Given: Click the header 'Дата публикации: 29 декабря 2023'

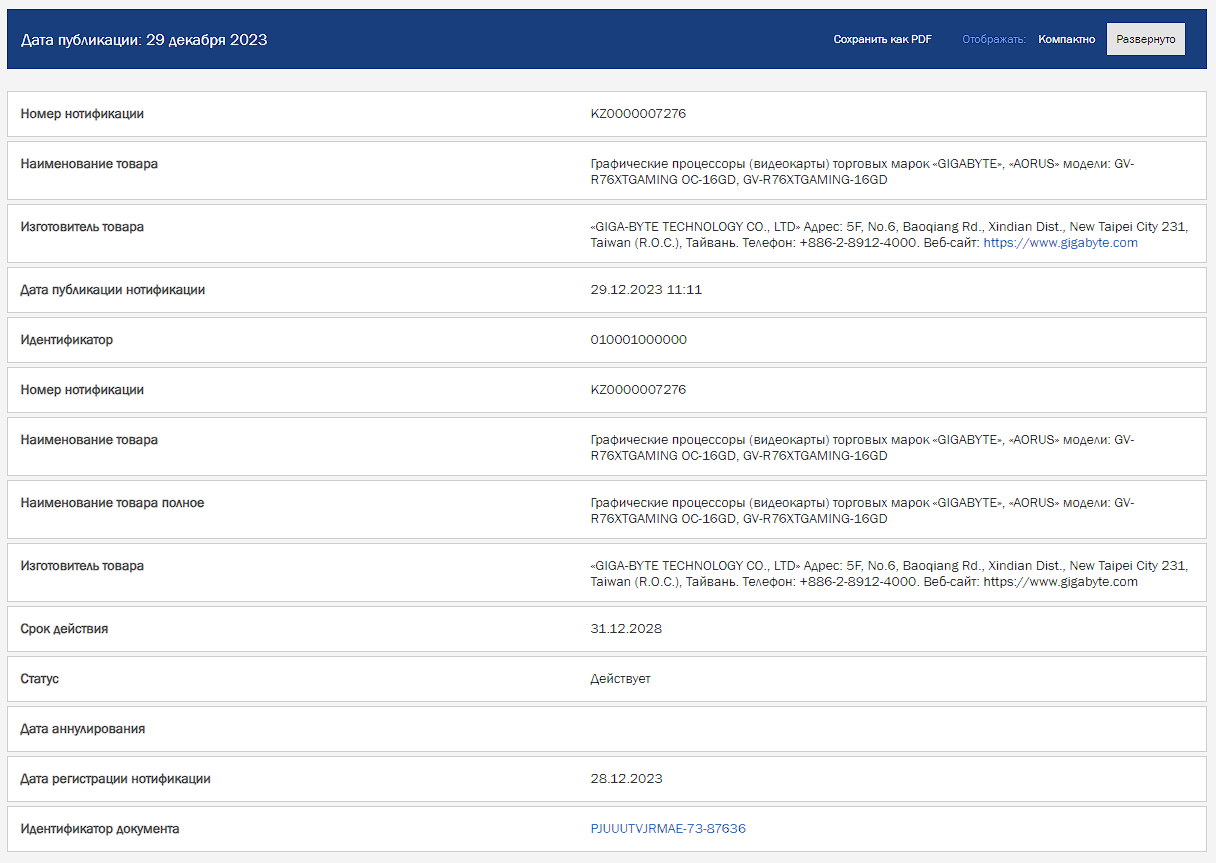Looking at the screenshot, I should [144, 40].
